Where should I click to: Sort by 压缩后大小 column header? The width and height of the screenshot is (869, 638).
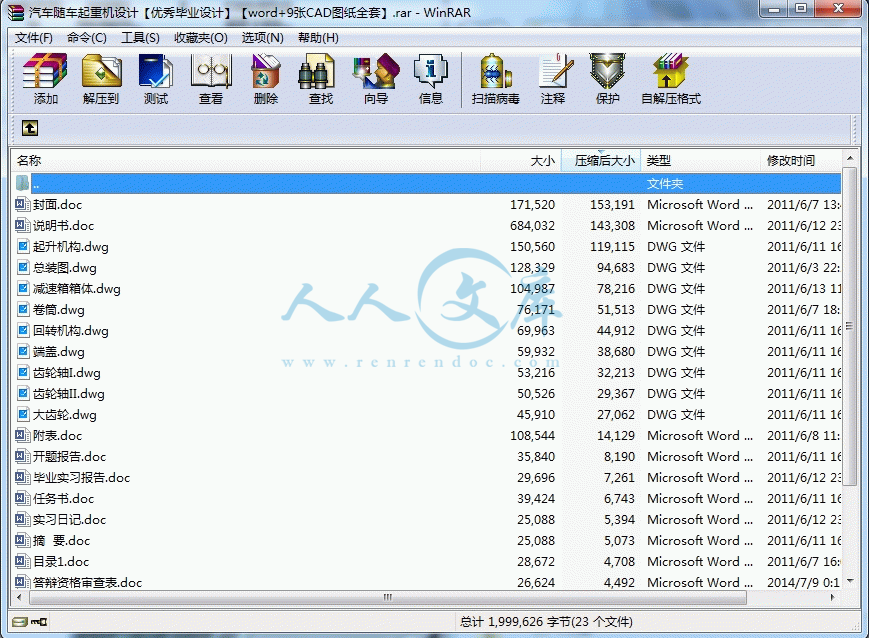click(601, 161)
